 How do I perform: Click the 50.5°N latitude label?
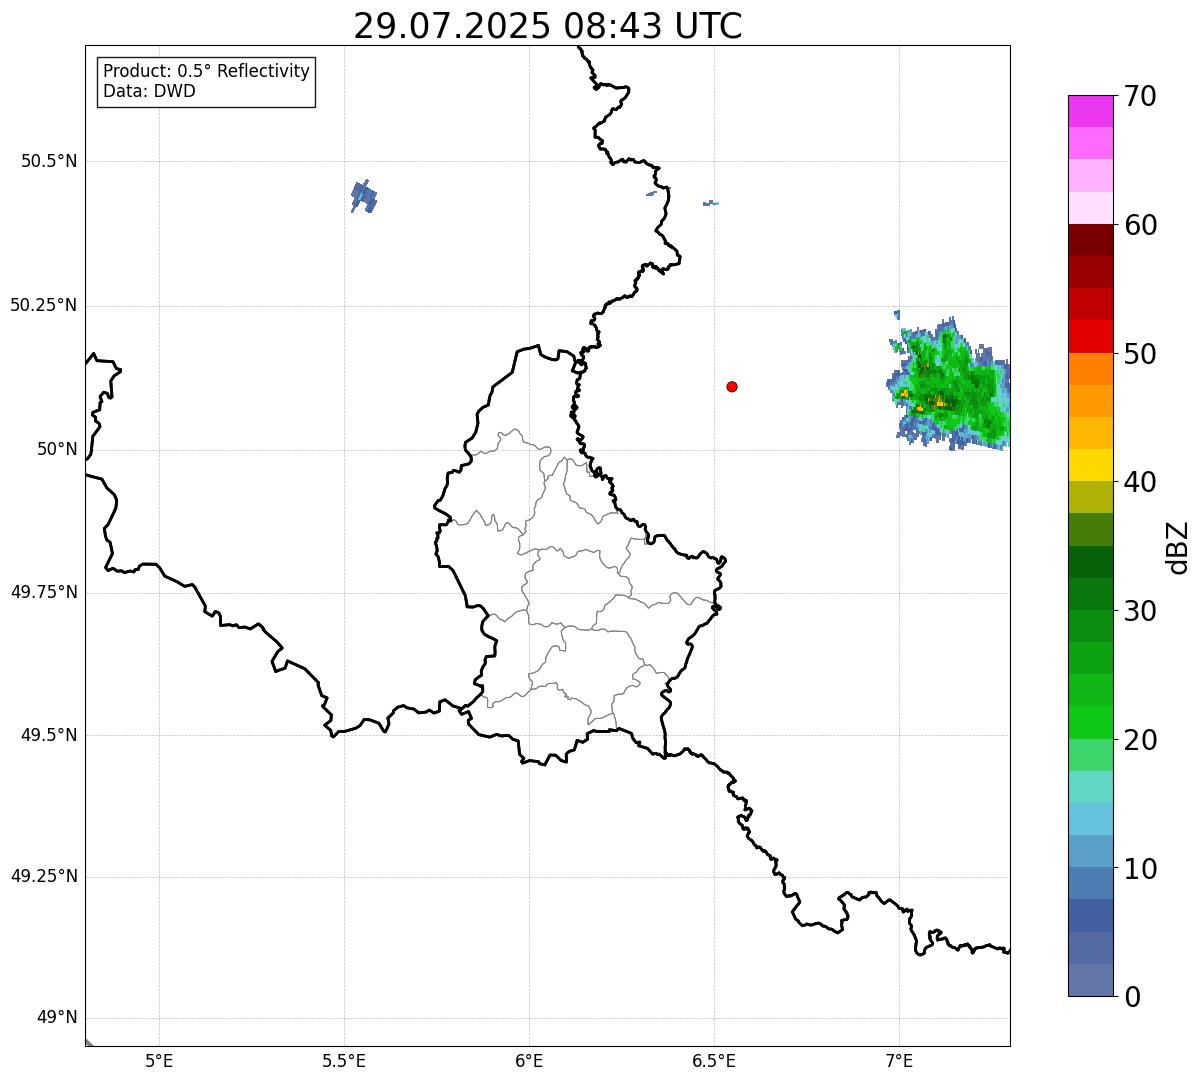(49, 161)
